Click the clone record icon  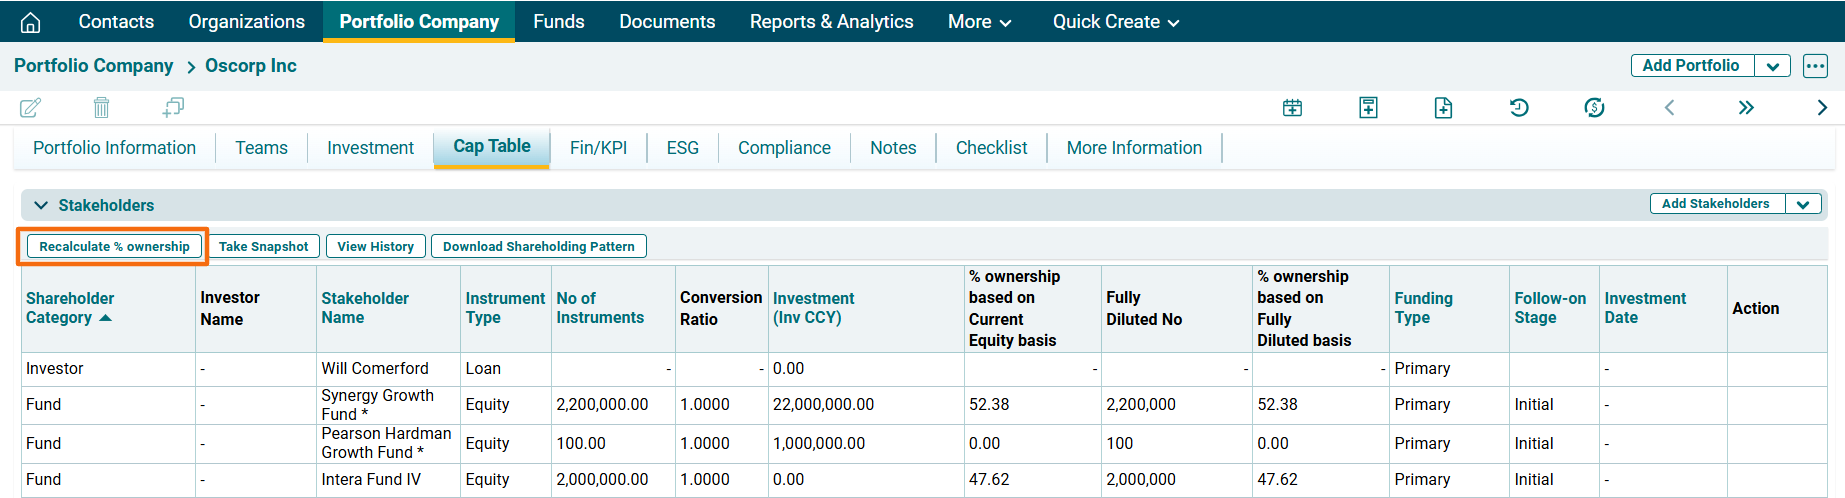pos(173,107)
